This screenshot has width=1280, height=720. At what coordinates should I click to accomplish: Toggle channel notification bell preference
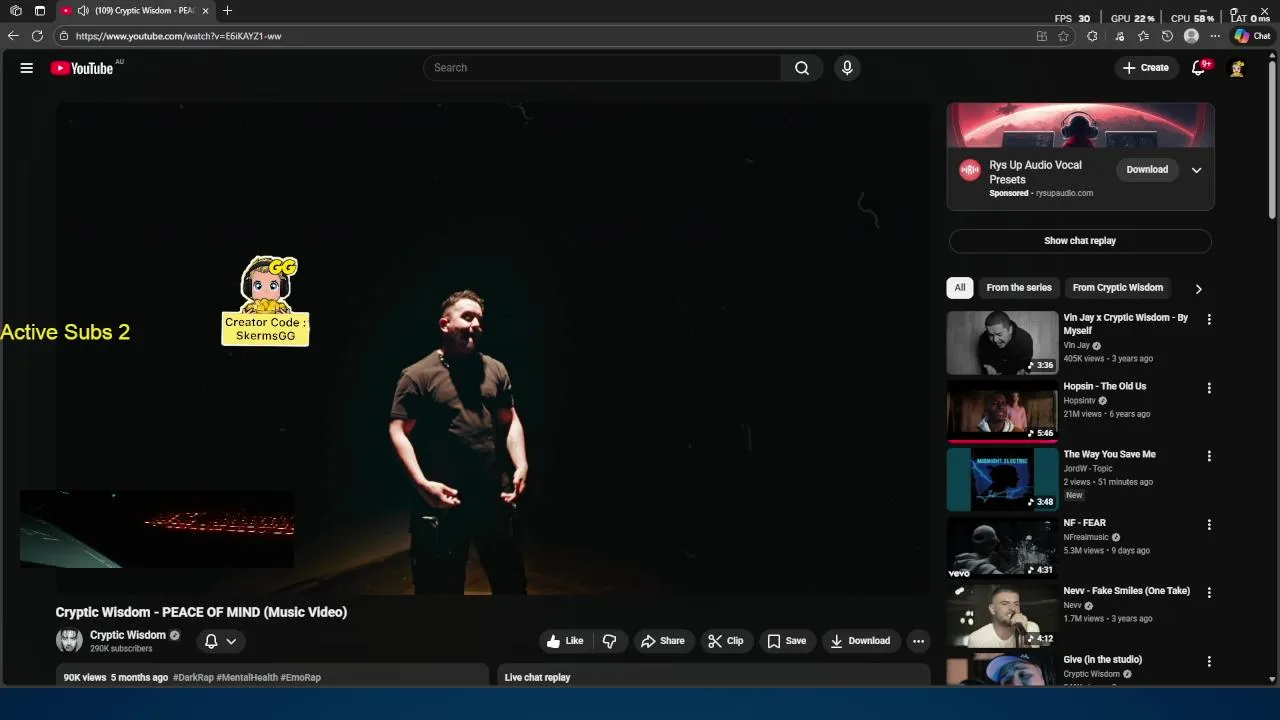[220, 641]
